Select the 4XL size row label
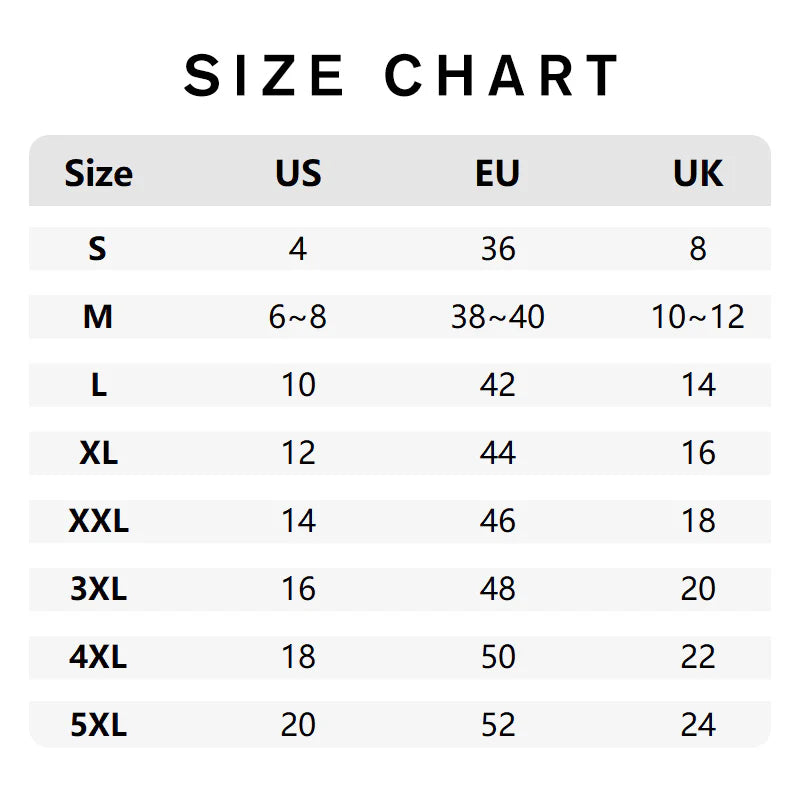 [x=98, y=657]
